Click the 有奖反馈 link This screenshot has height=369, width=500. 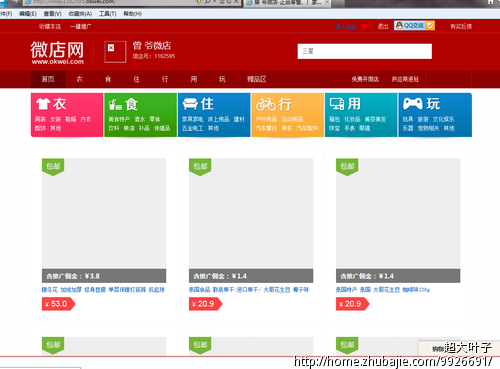(461, 26)
